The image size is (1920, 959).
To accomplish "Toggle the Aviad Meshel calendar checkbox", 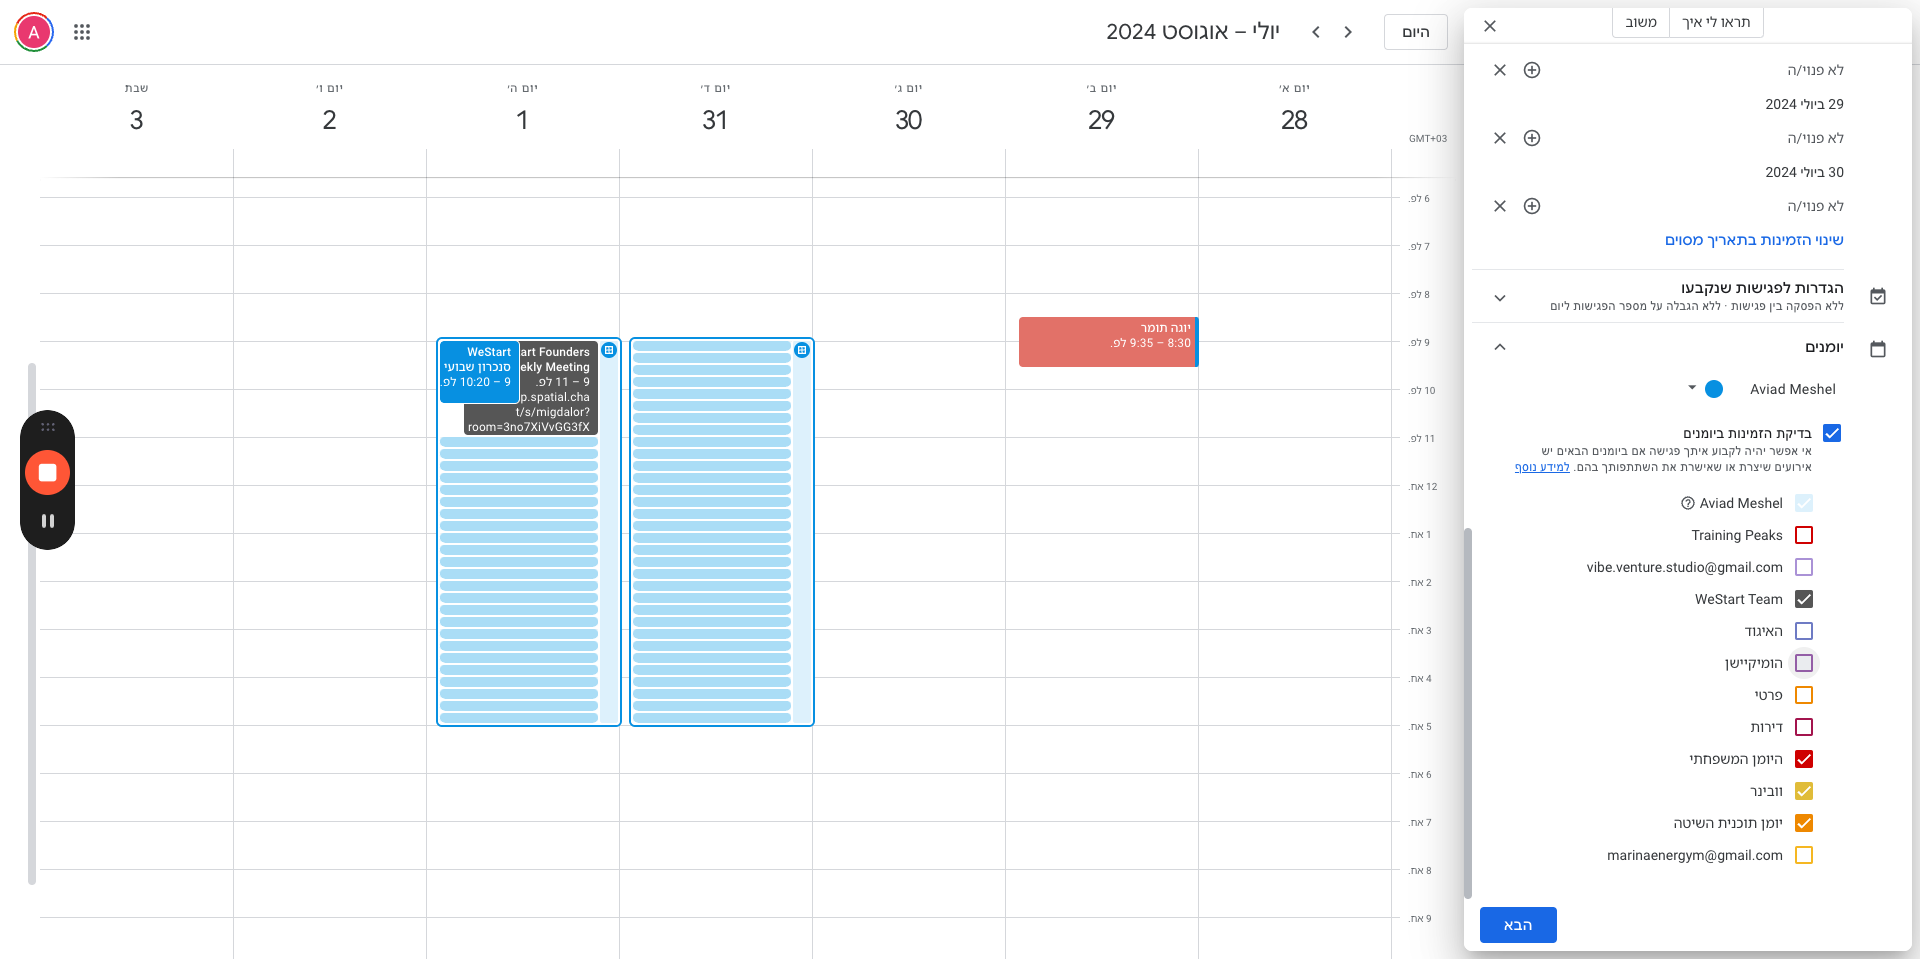I will [1804, 503].
